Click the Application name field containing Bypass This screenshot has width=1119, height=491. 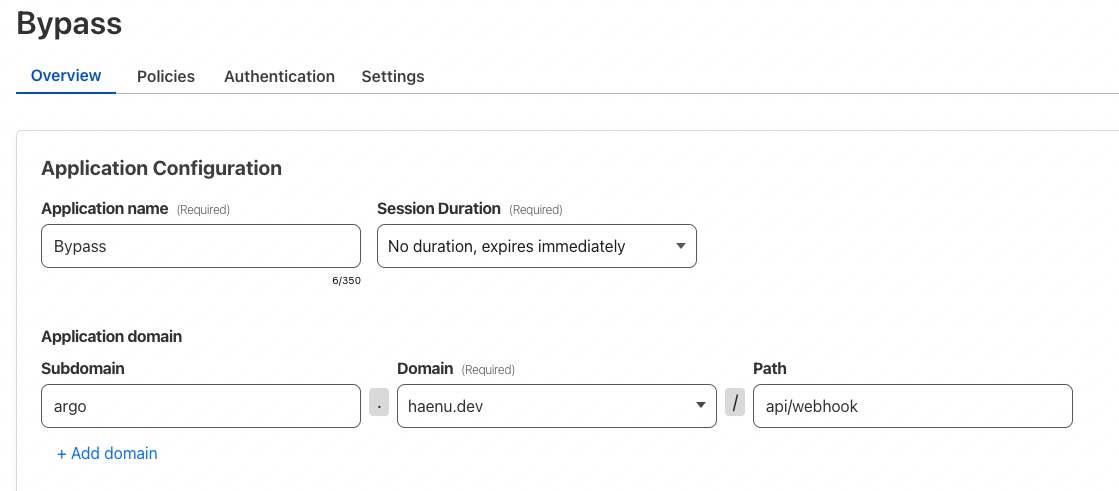201,246
